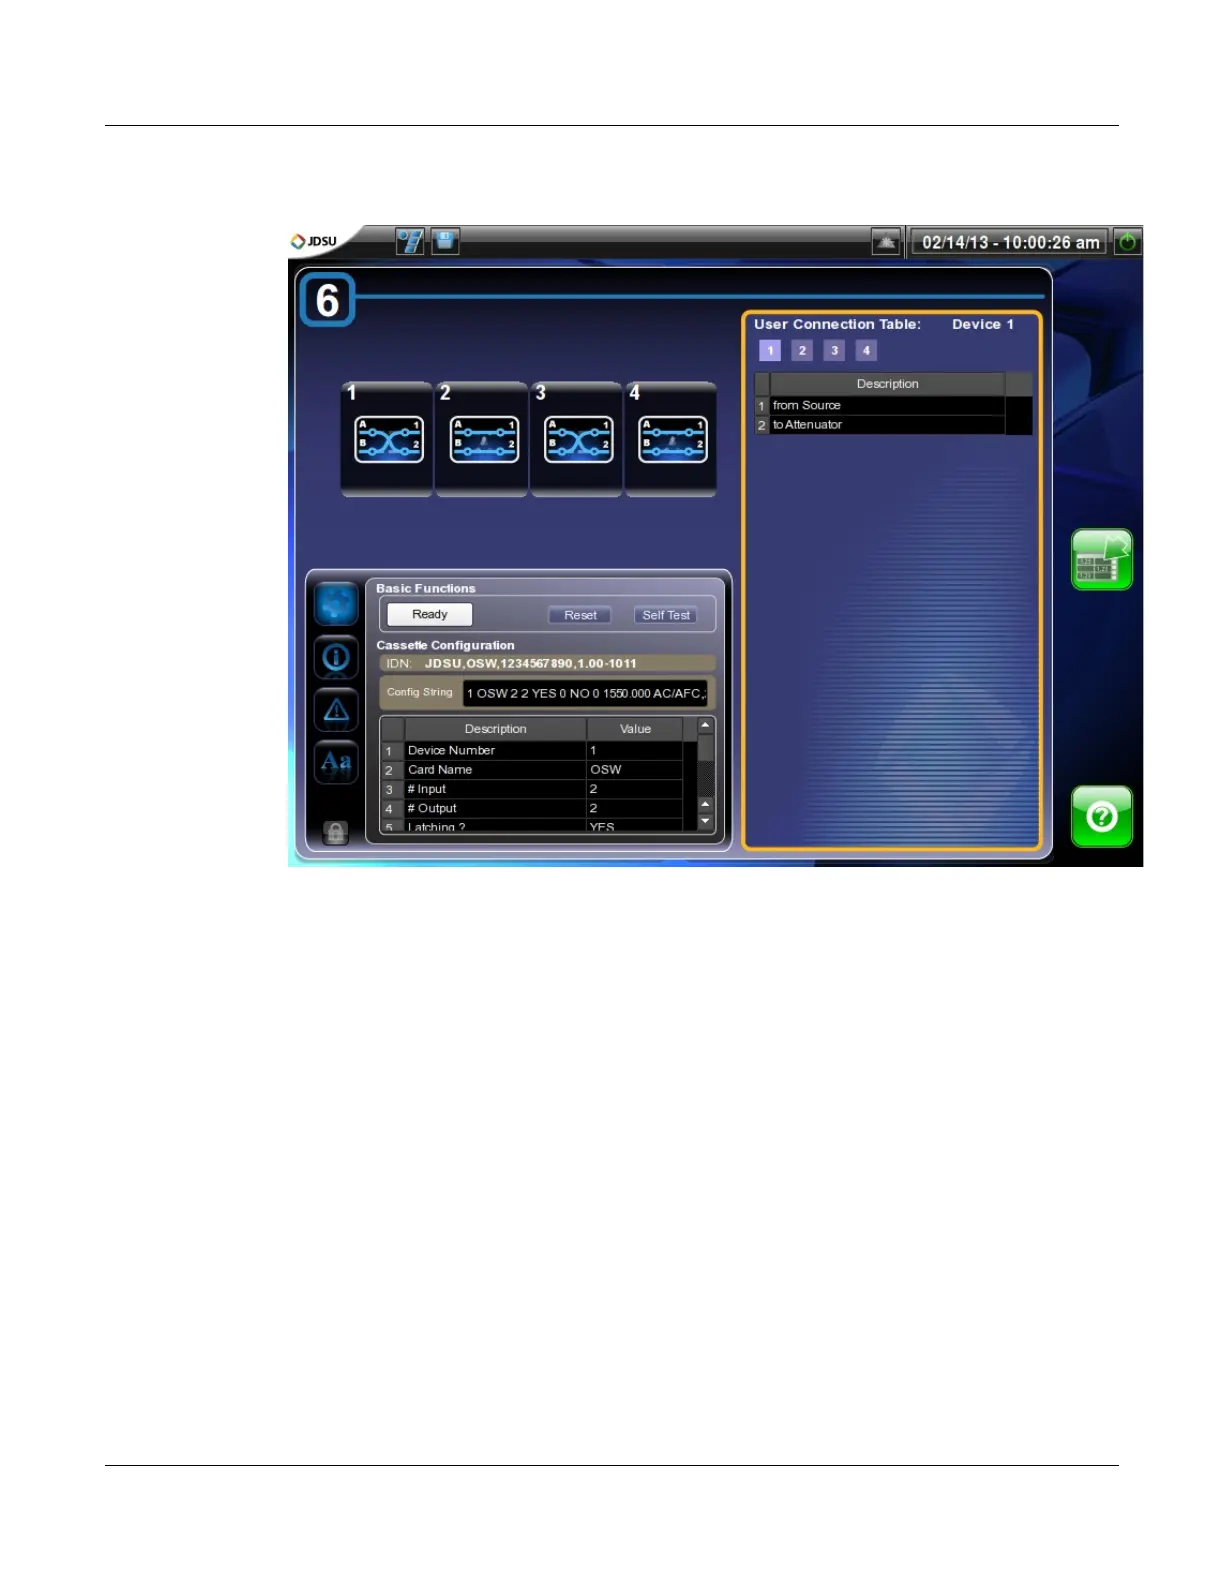Switch to connection table tab 4
The width and height of the screenshot is (1224, 1584).
coord(866,350)
